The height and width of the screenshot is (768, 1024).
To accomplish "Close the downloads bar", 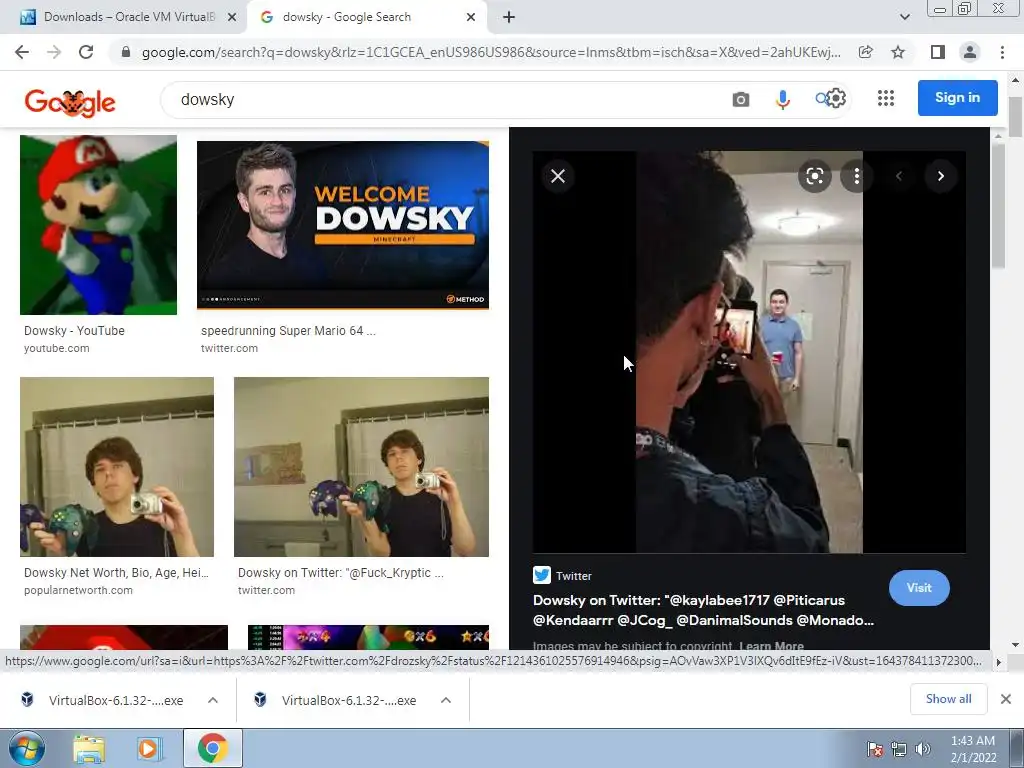I will (x=1006, y=699).
